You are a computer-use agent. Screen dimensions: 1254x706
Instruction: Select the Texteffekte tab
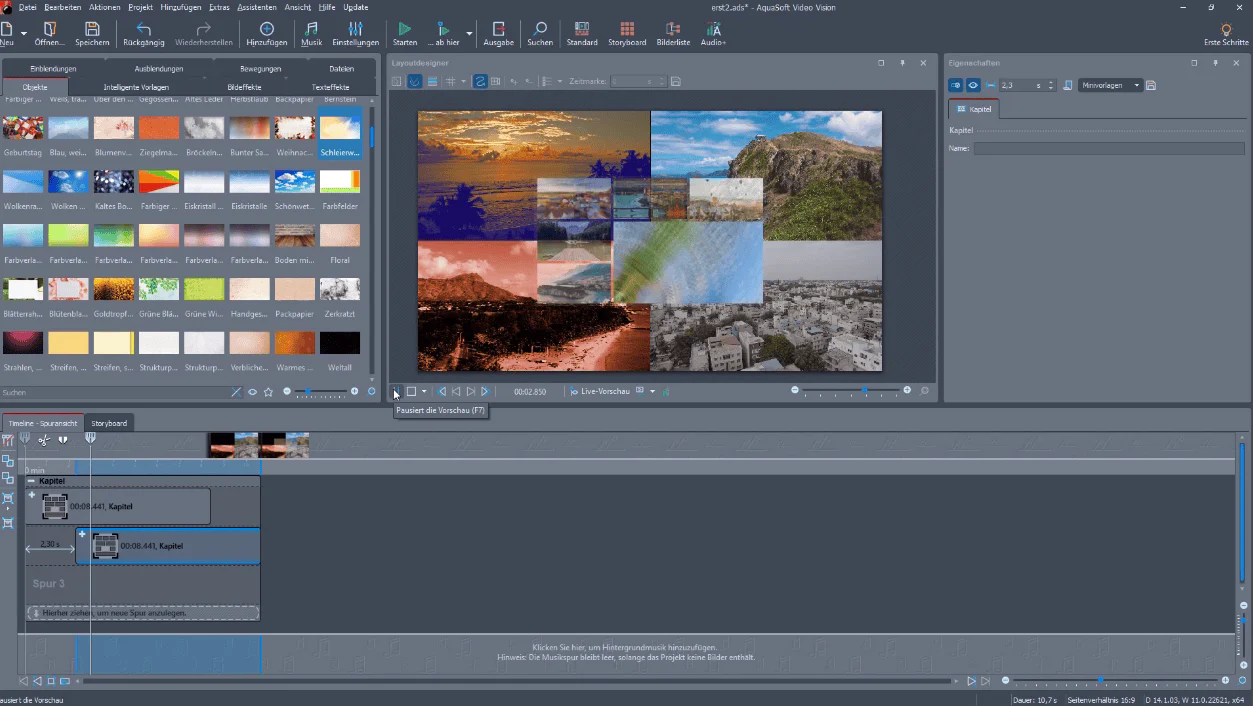pyautogui.click(x=331, y=87)
